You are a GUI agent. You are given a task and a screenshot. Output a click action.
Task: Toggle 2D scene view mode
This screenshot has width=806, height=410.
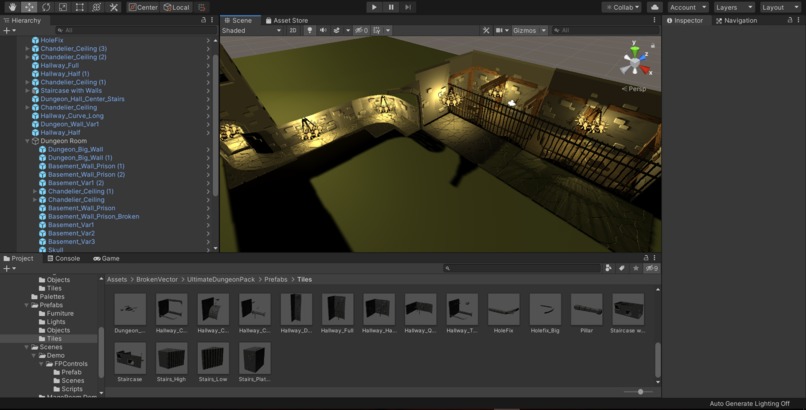coord(293,30)
